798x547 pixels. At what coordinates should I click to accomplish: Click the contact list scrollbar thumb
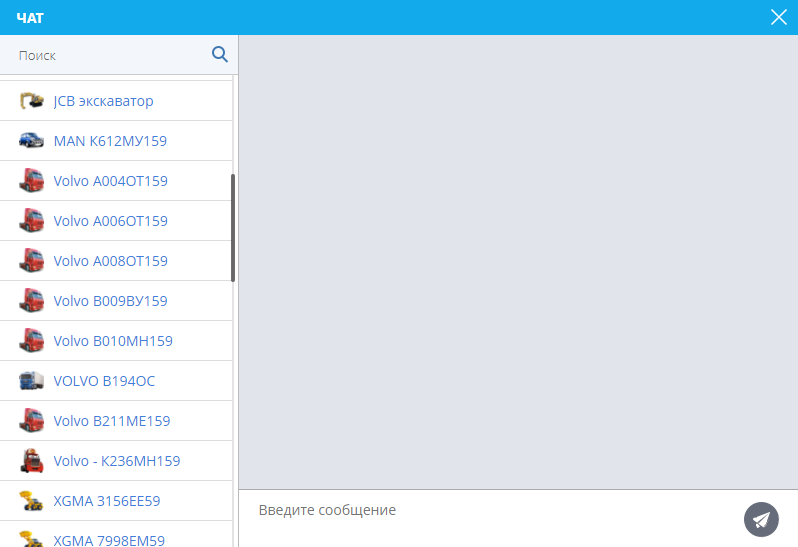[233, 228]
